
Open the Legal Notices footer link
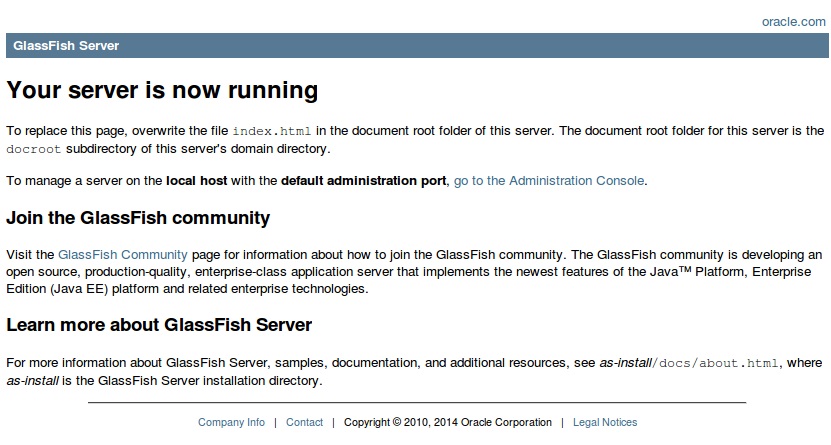coord(605,422)
